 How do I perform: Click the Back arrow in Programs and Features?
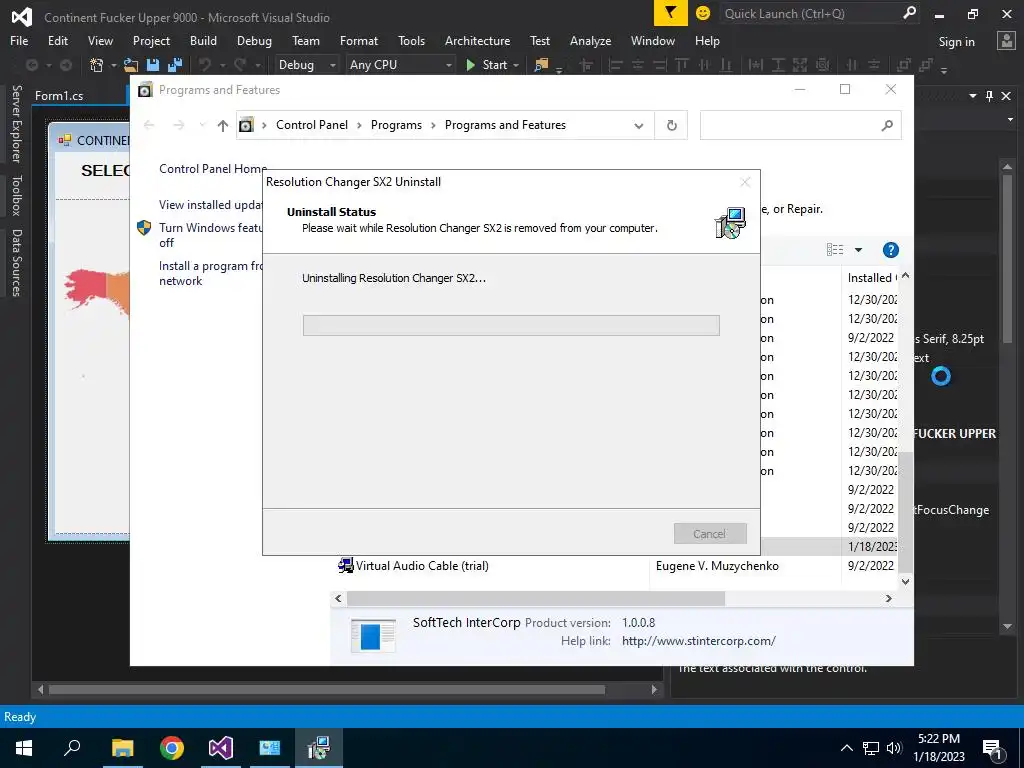149,125
